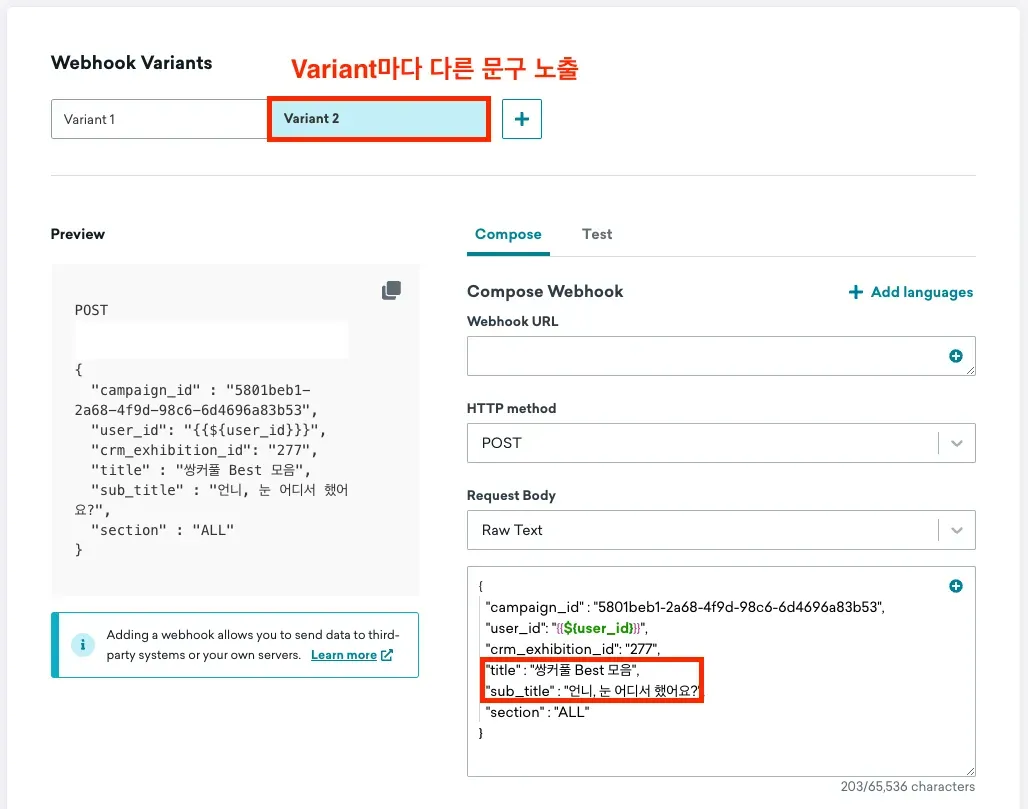This screenshot has height=809, width=1028.
Task: Click the "title" line in the preview panel
Action: [201, 470]
